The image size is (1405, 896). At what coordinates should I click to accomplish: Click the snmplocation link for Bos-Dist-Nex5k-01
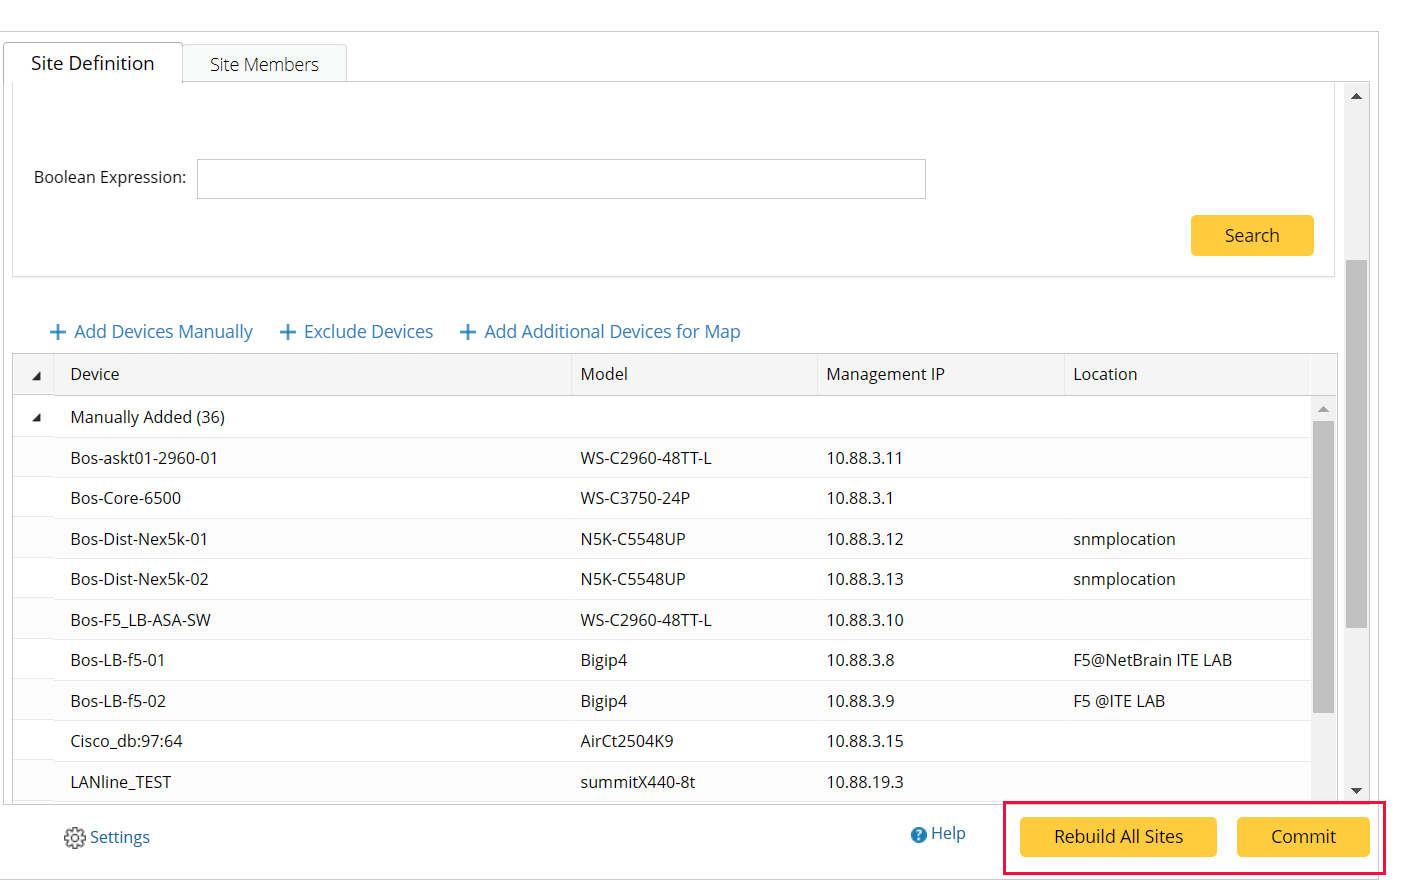(1124, 538)
